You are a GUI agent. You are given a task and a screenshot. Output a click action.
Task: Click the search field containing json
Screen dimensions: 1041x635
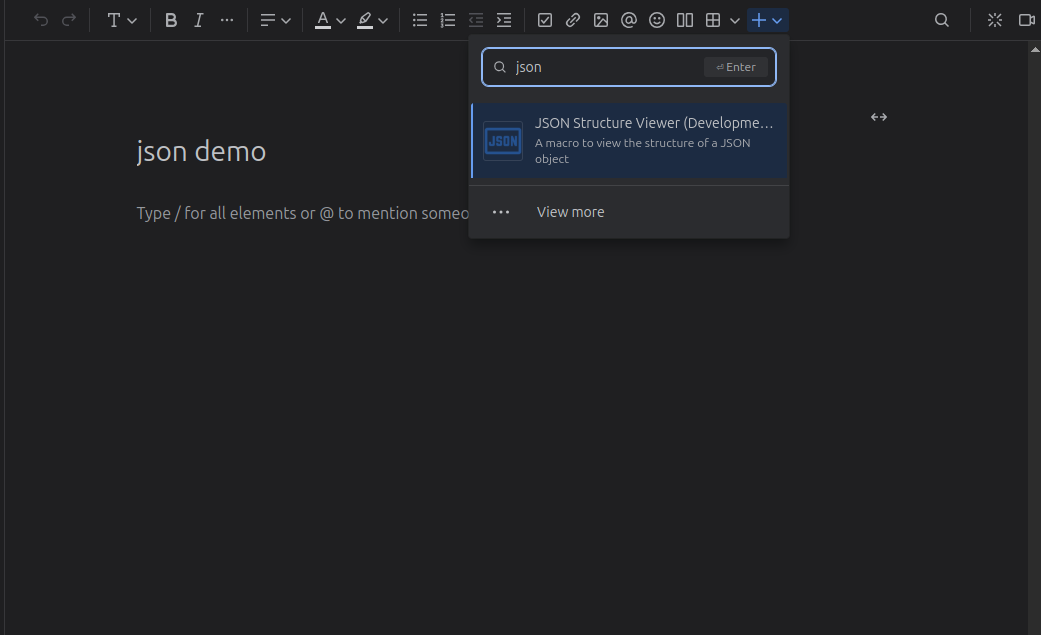pos(605,67)
